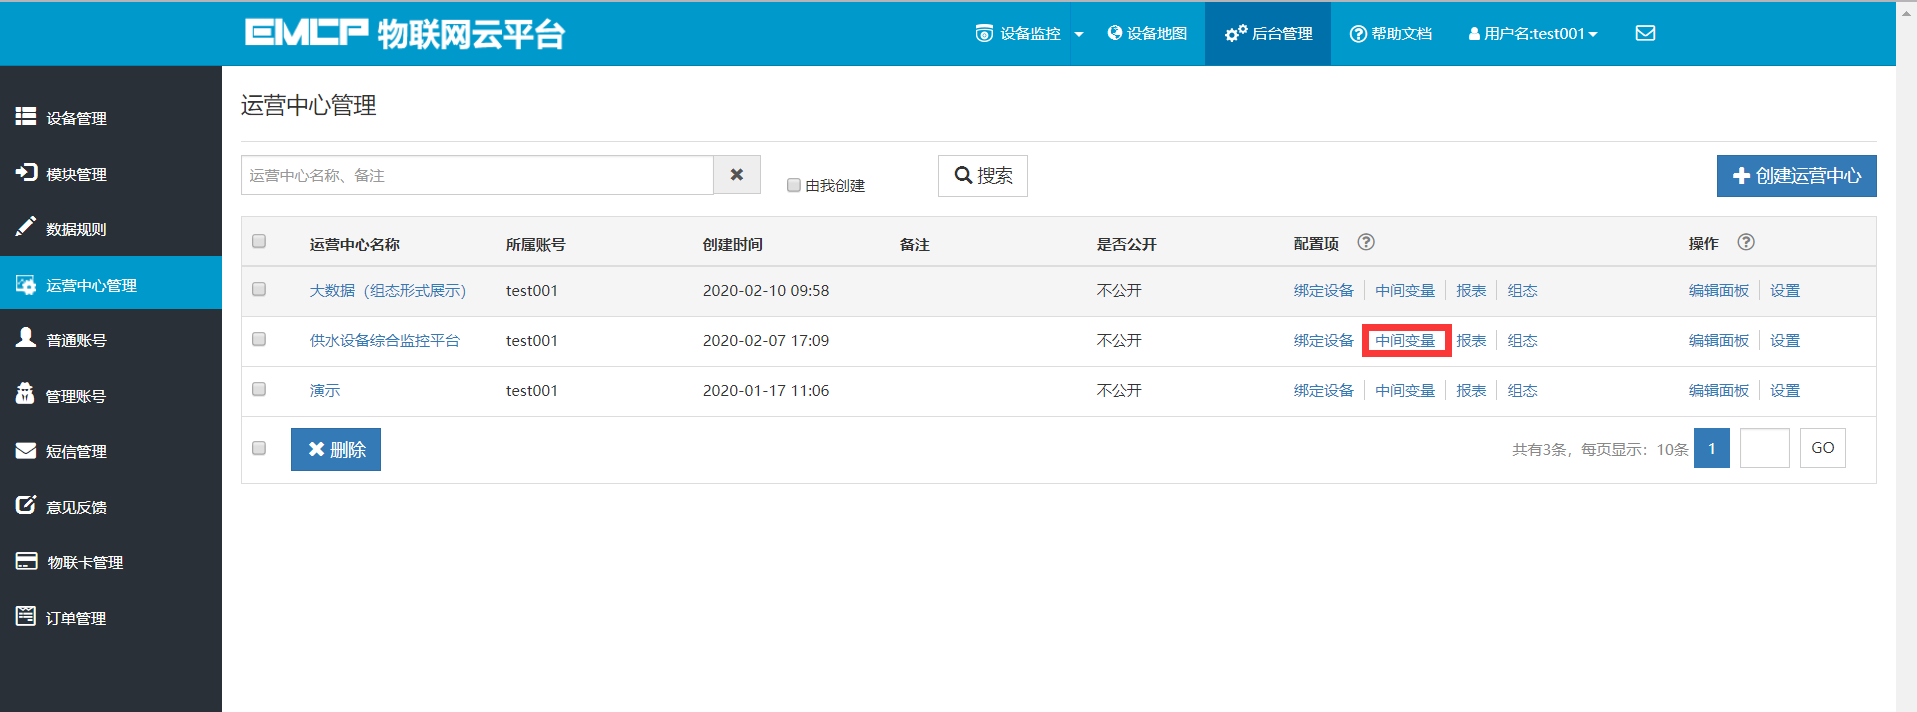Open 后台管理 in the top navigation
Screen dimensions: 1917x712
point(1268,34)
